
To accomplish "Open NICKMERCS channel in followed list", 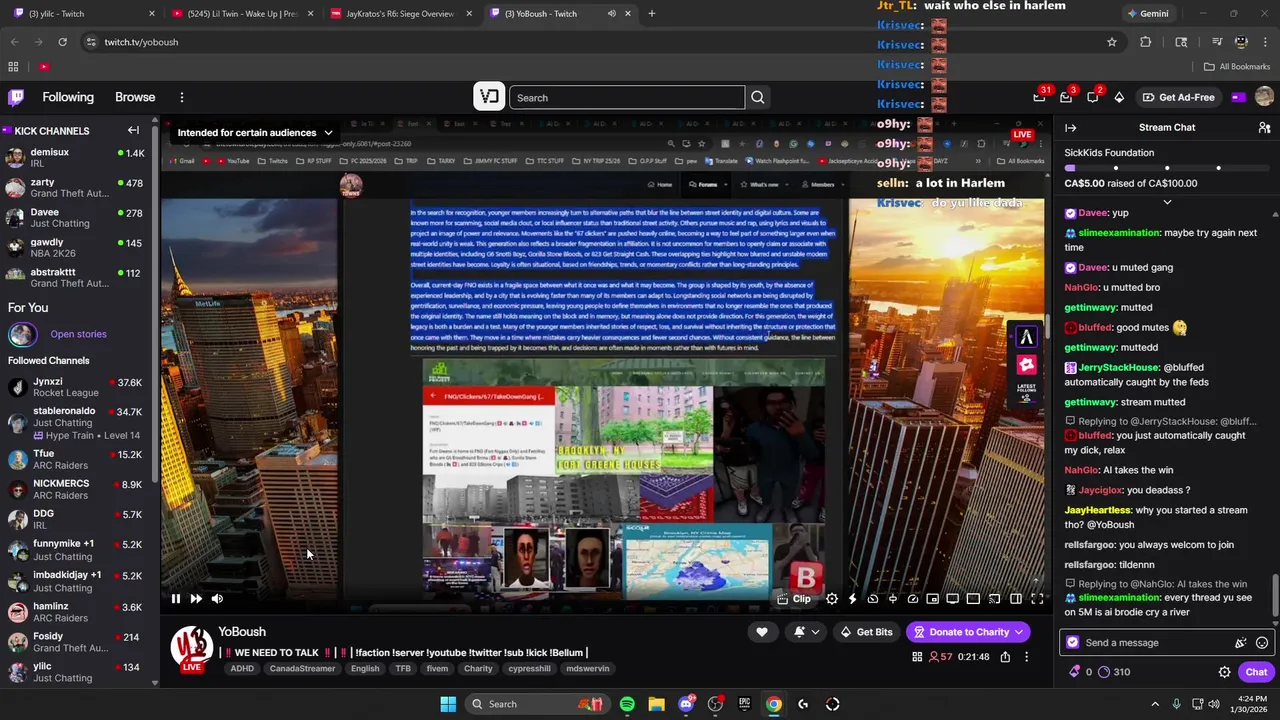I will (75, 489).
